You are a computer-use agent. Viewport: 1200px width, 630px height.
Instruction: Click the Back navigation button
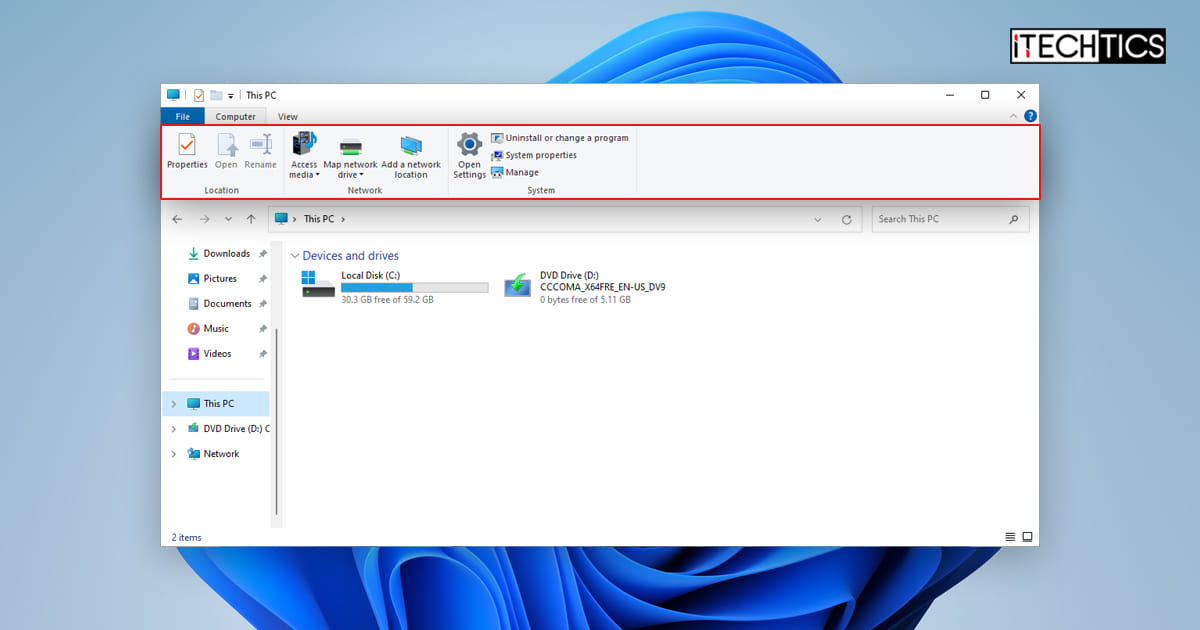(x=178, y=218)
